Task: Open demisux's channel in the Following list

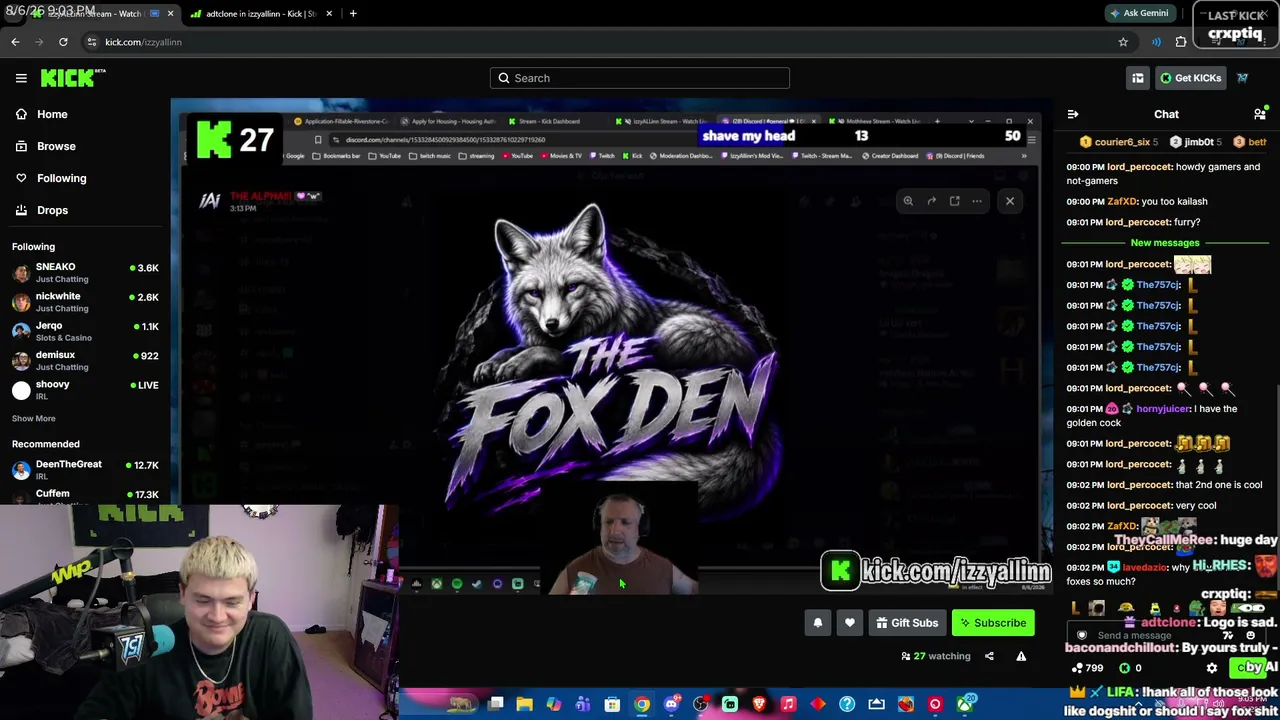Action: point(85,360)
